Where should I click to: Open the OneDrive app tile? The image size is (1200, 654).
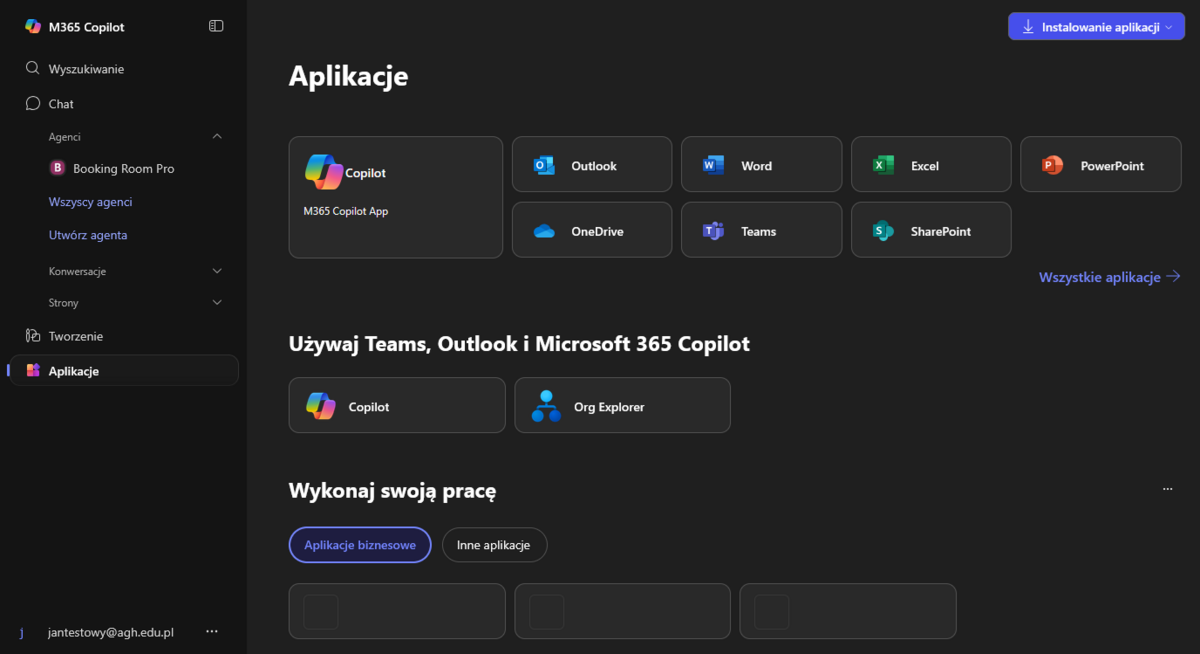591,230
